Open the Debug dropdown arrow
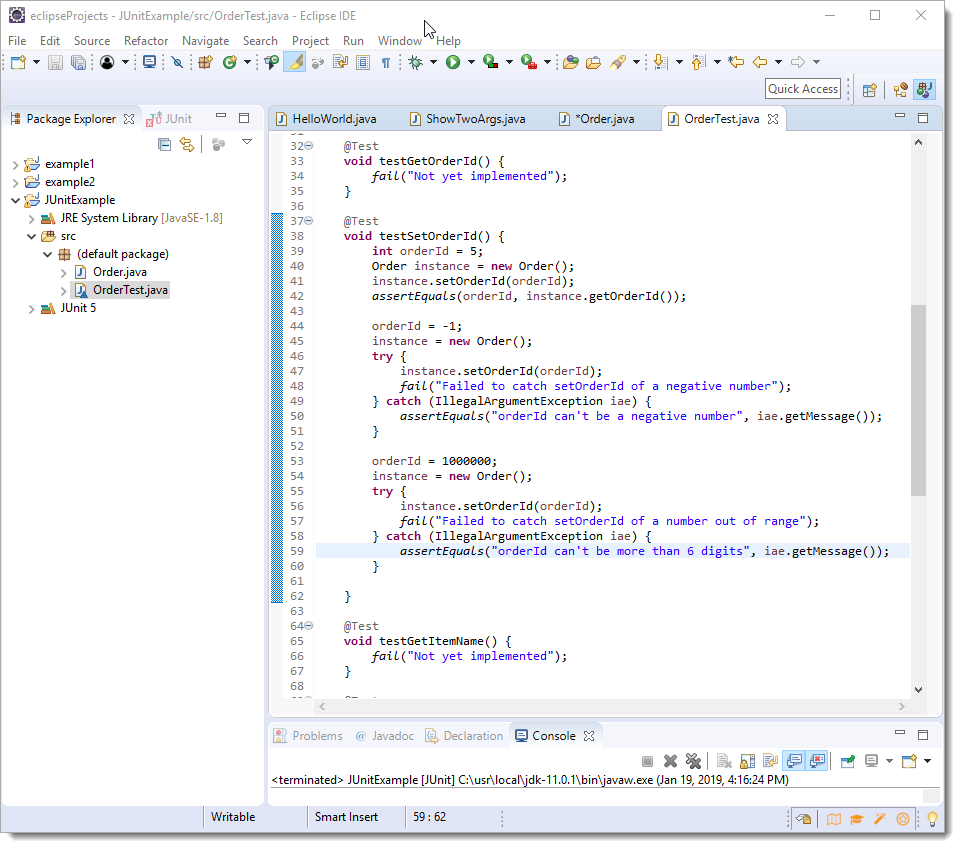This screenshot has width=960, height=848. (433, 62)
